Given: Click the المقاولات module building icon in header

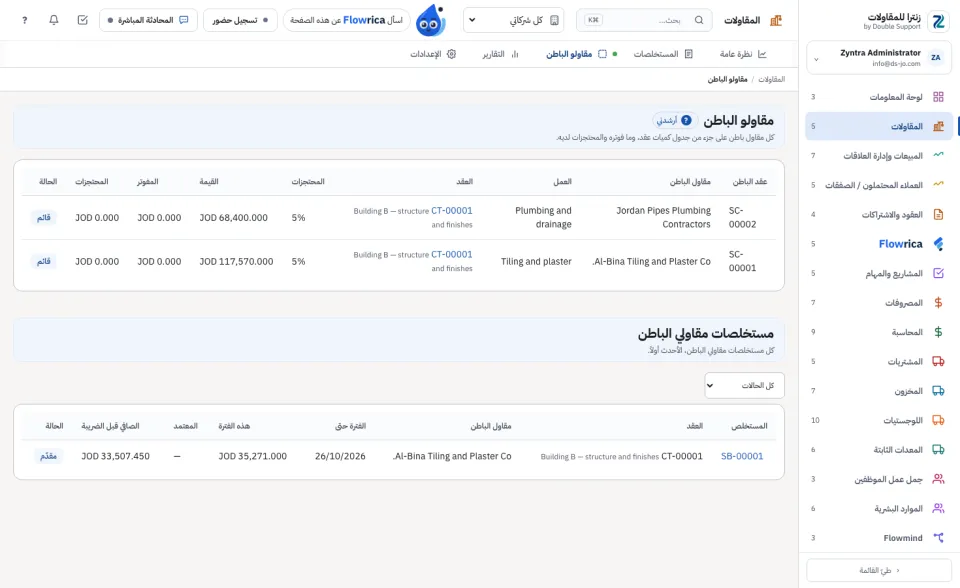Looking at the screenshot, I should tap(776, 20).
